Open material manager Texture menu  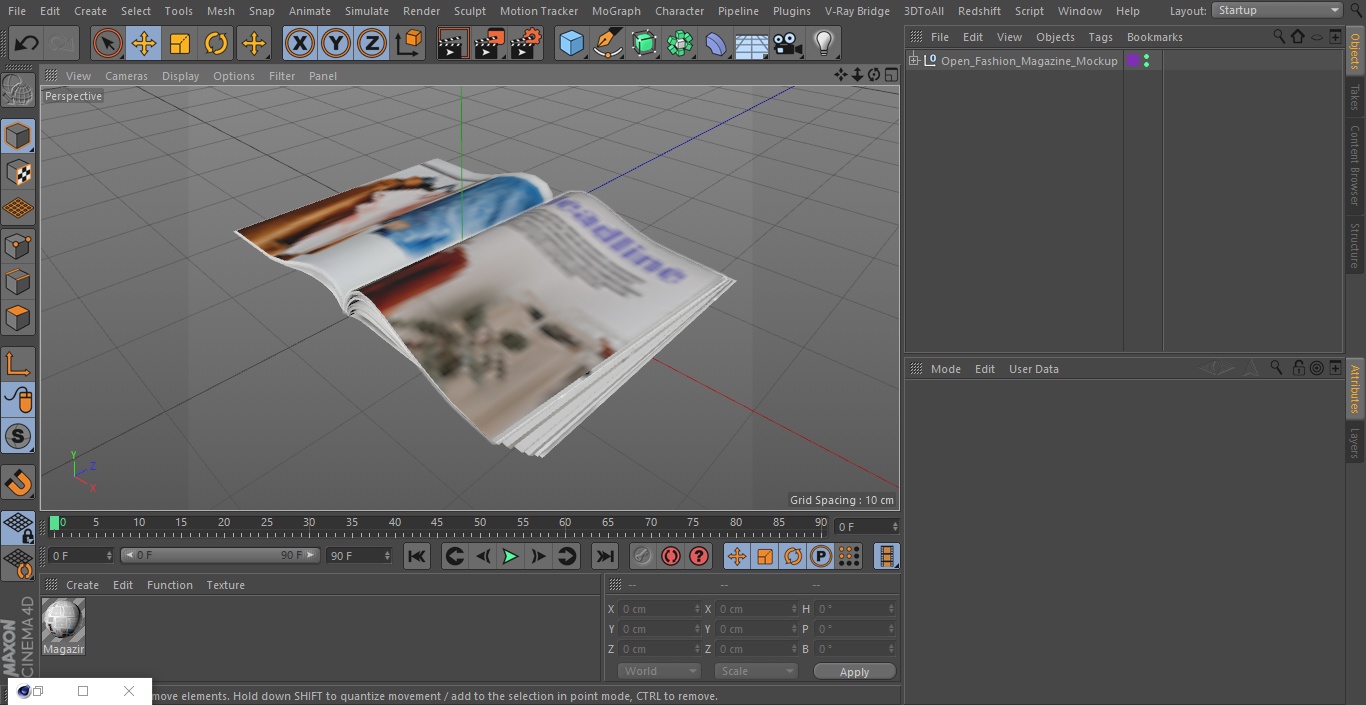pos(225,585)
